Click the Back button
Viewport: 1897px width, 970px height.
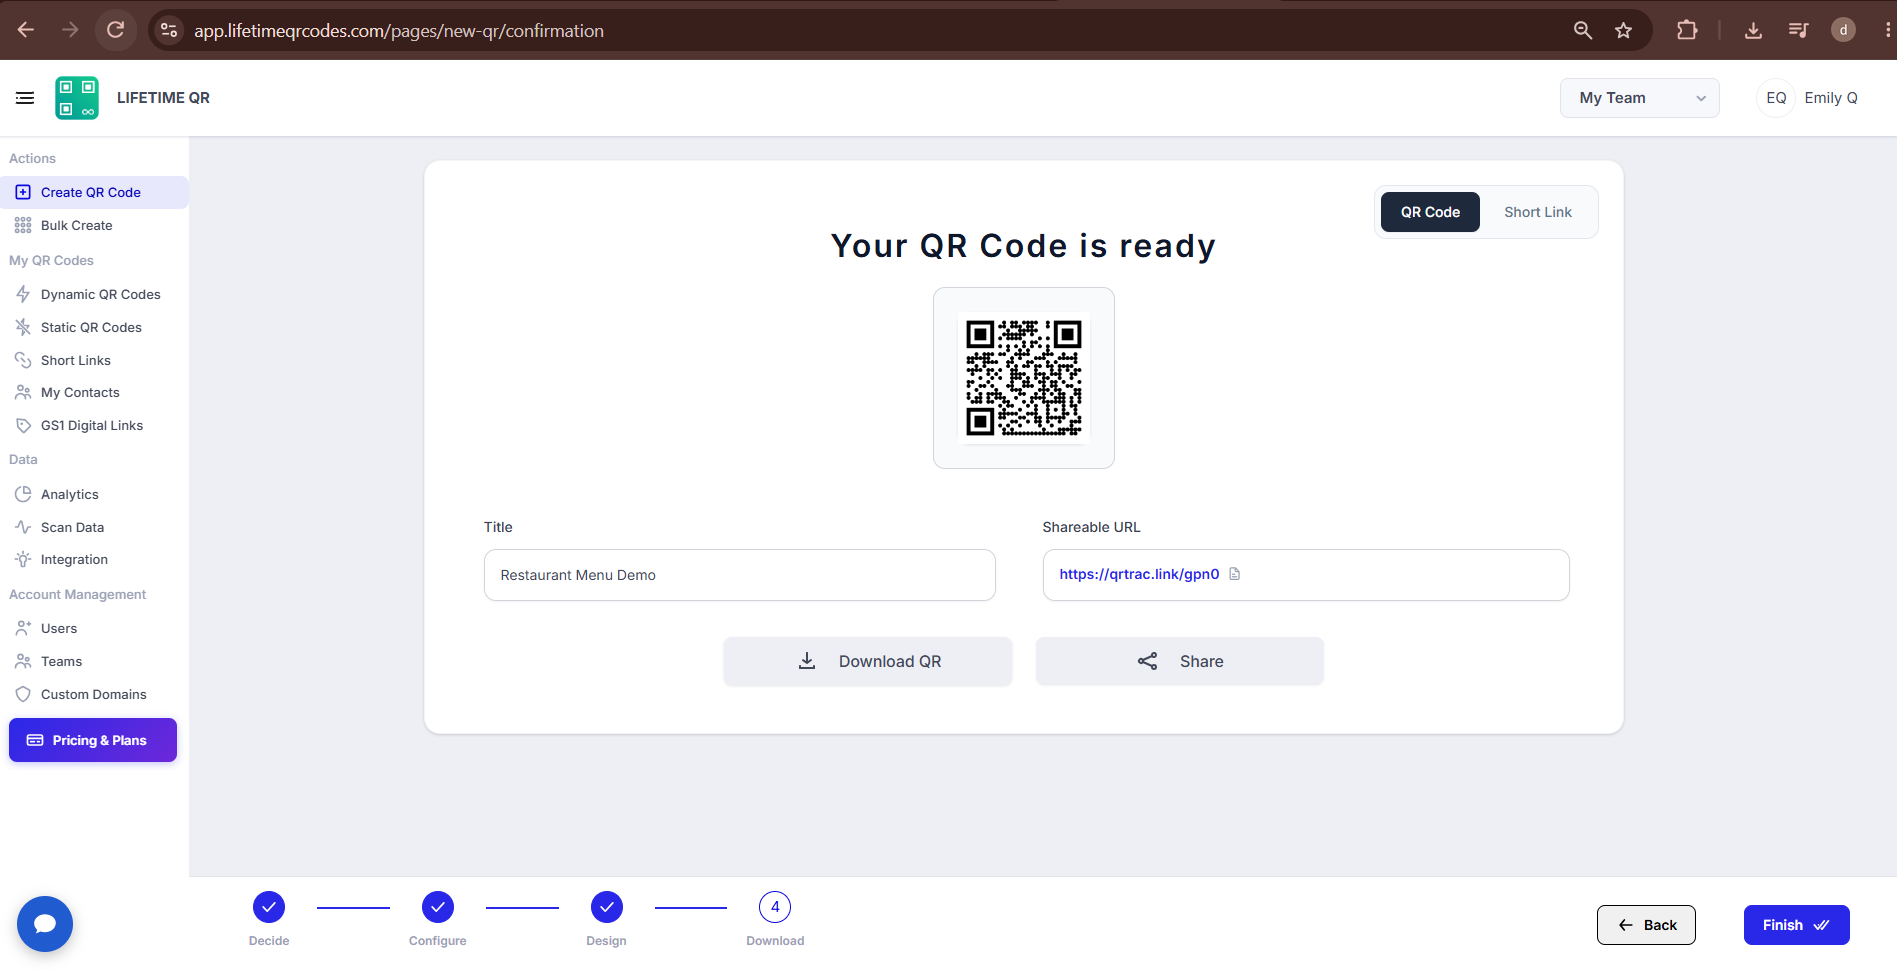pos(1646,925)
